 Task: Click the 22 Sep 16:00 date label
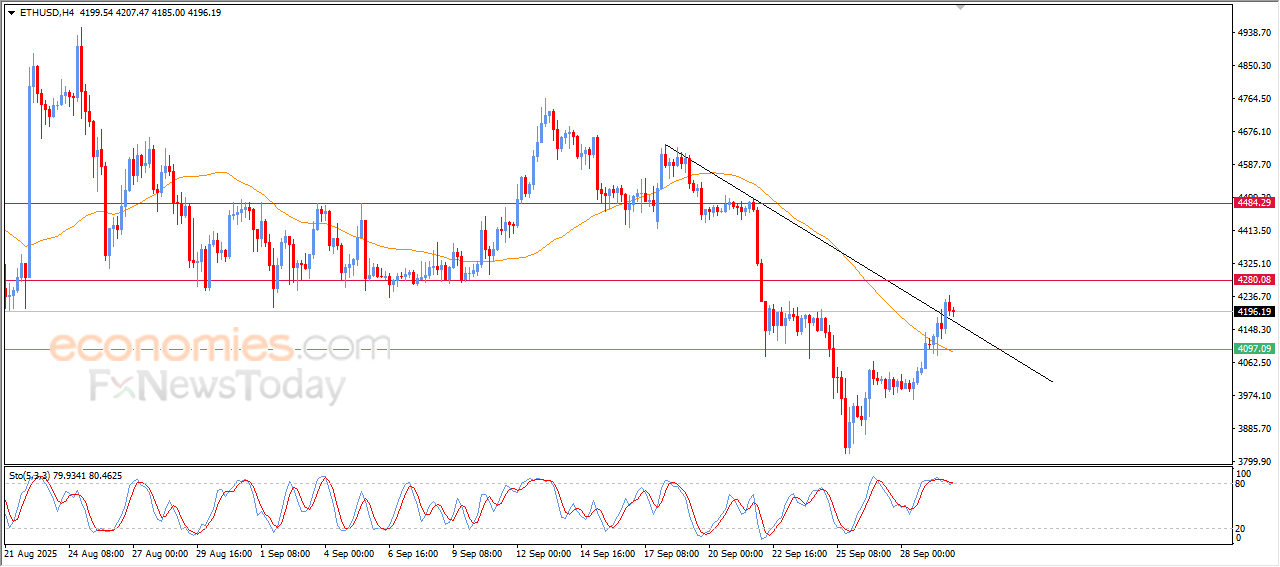point(800,553)
